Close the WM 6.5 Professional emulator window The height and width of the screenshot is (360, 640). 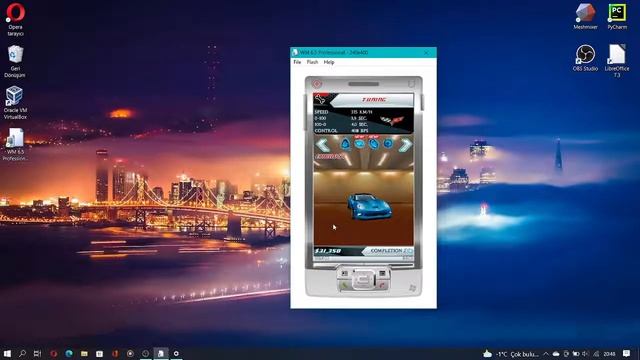point(427,52)
